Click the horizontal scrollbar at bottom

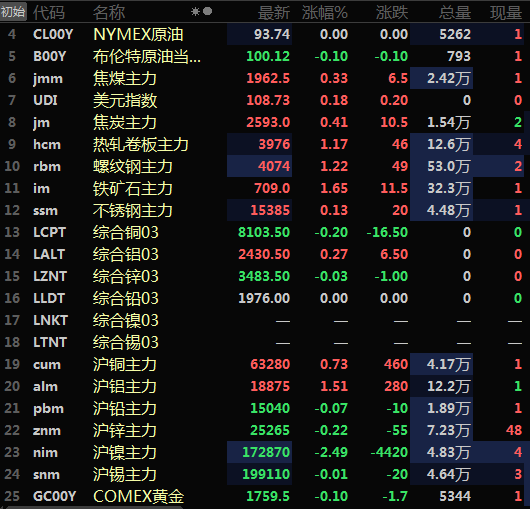click(x=95, y=508)
